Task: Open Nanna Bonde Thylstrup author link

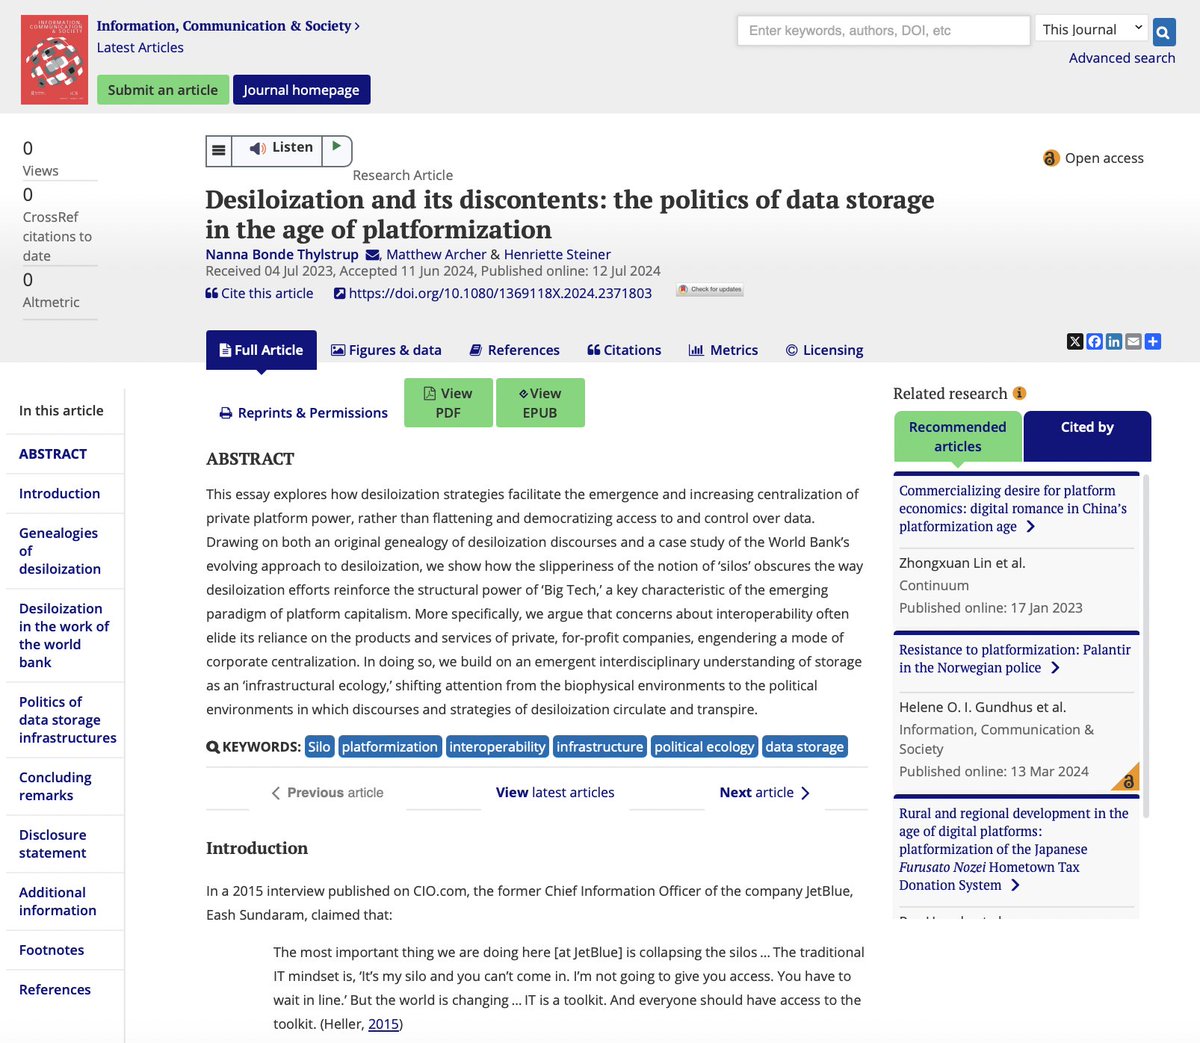Action: tap(282, 254)
